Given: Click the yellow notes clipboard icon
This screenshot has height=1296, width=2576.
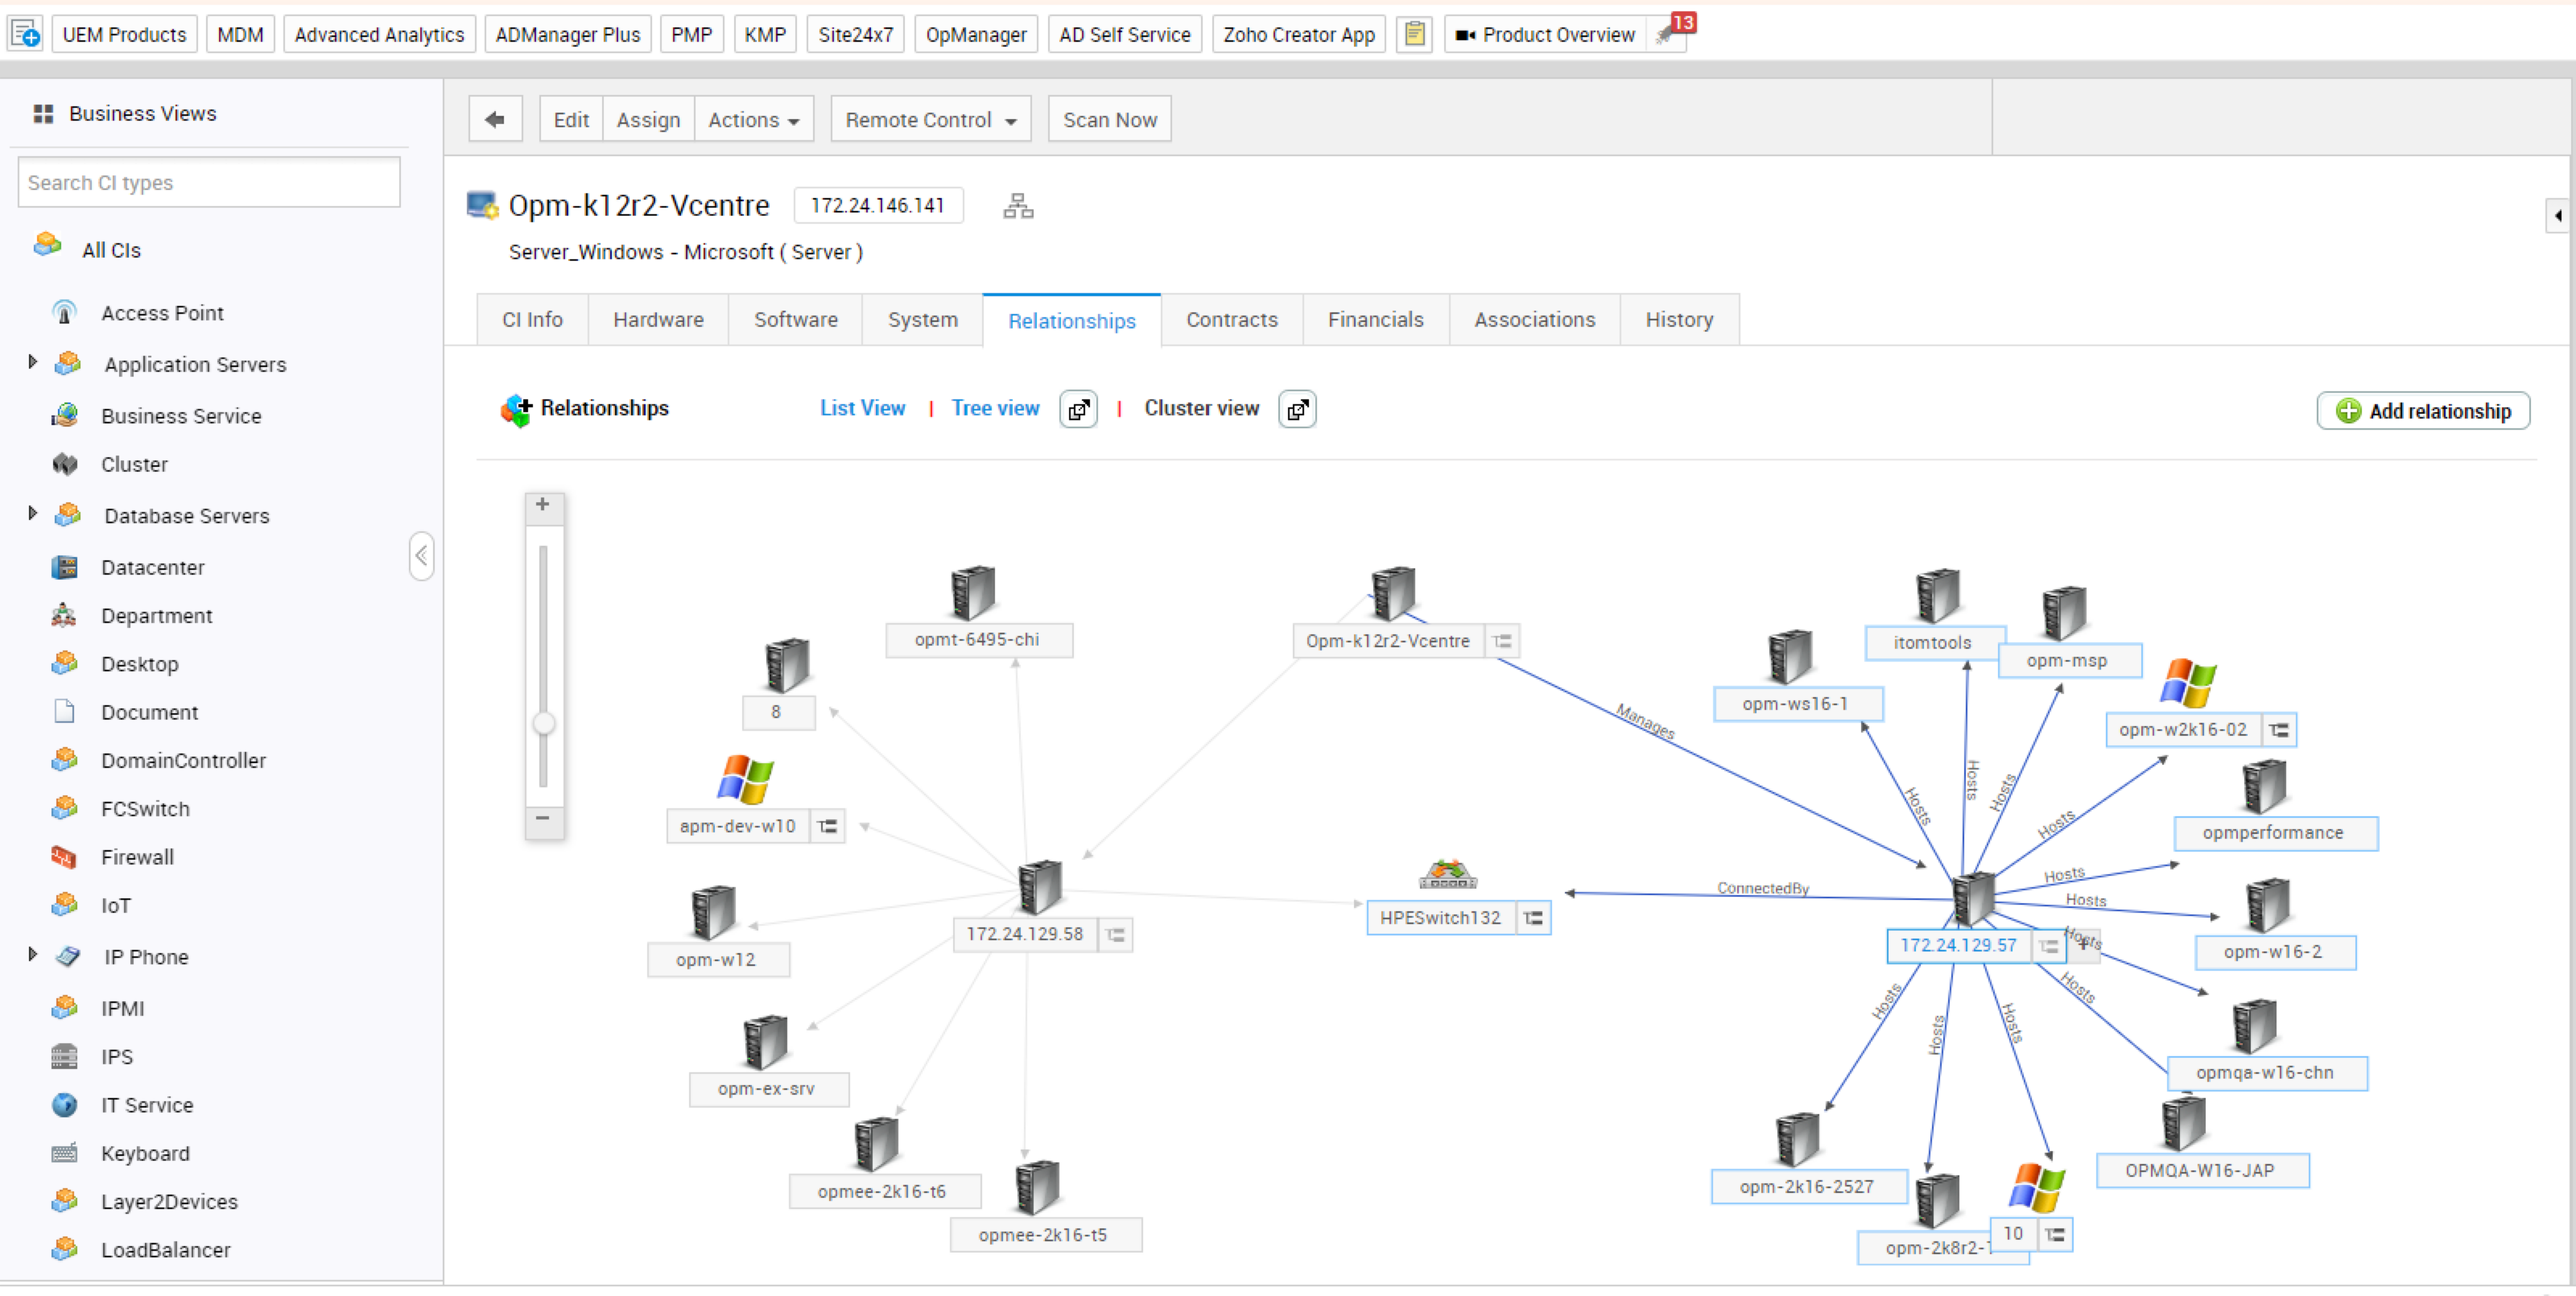Looking at the screenshot, I should click(1414, 34).
